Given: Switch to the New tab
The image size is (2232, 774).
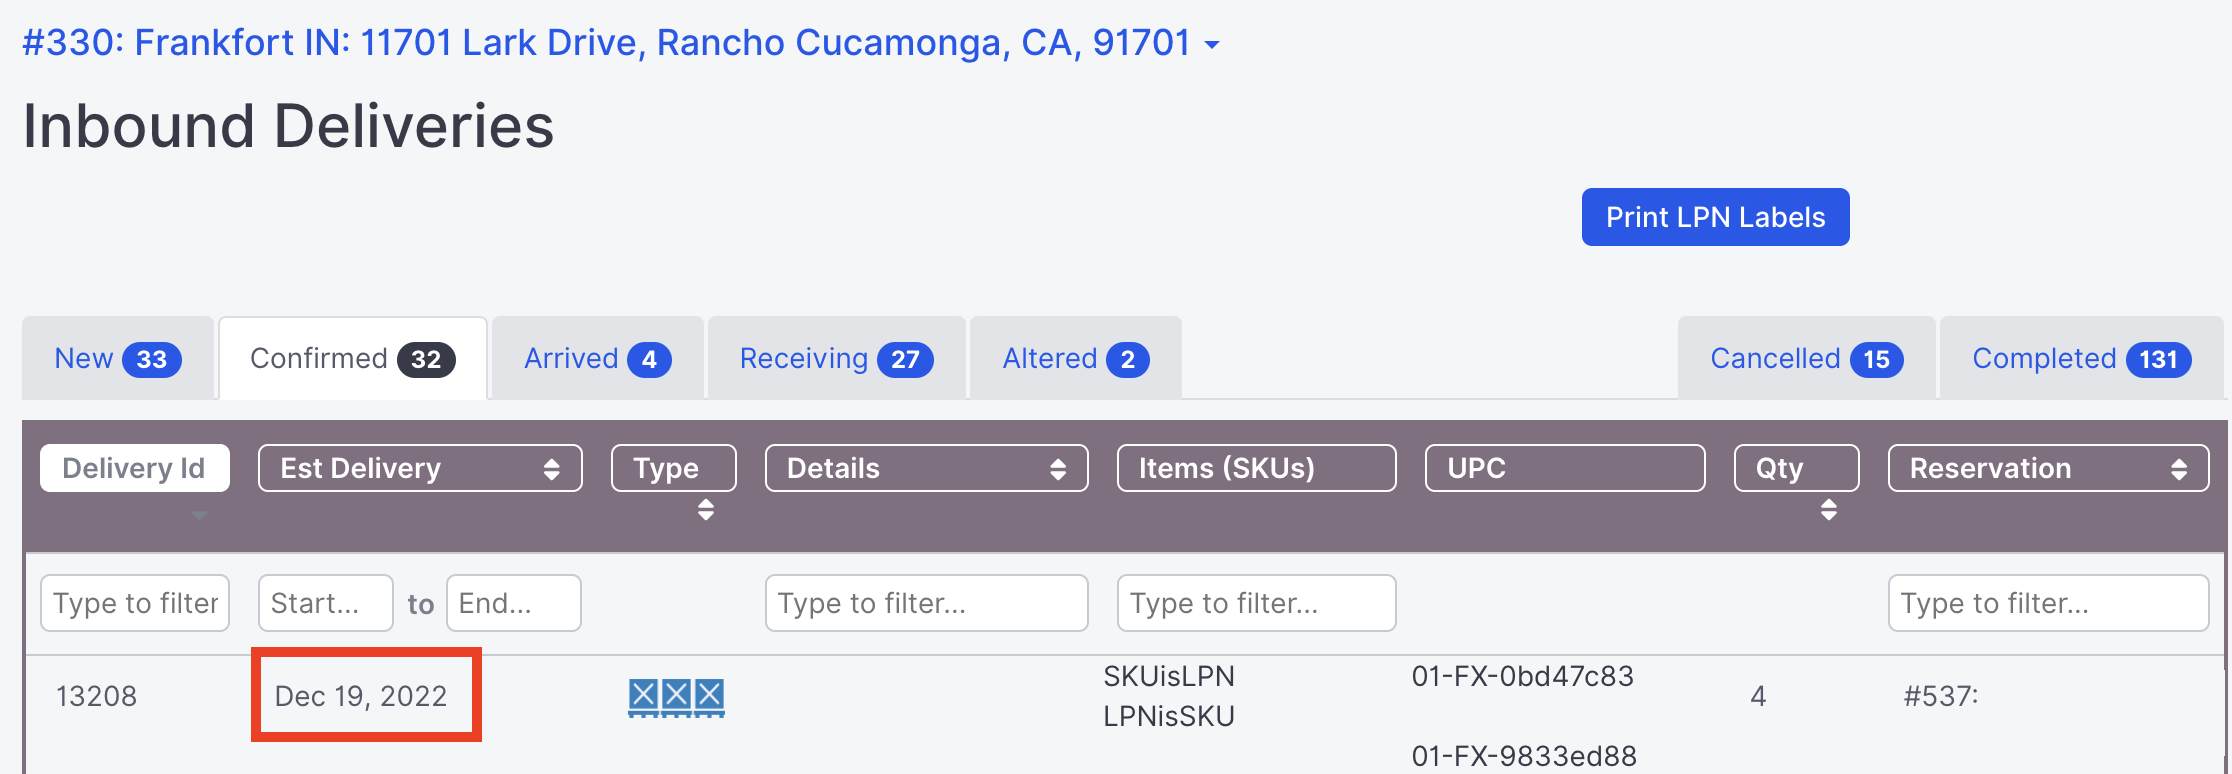Looking at the screenshot, I should 113,358.
